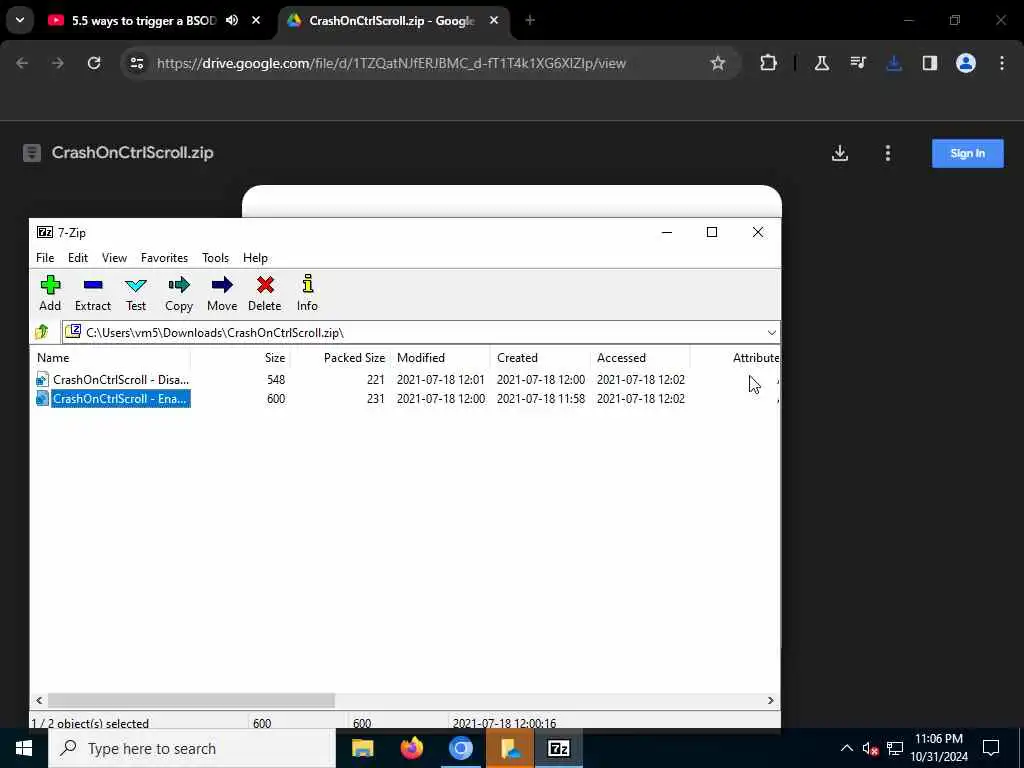Toggle Chrome side panel
The height and width of the screenshot is (768, 1024).
pyautogui.click(x=930, y=63)
